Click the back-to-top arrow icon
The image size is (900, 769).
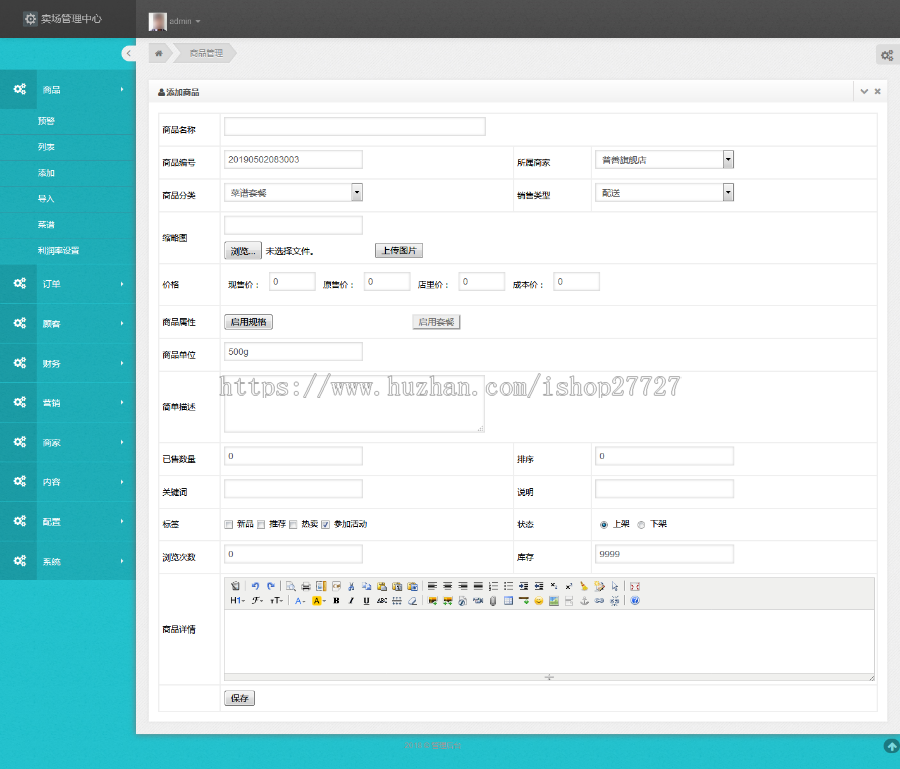tap(891, 746)
